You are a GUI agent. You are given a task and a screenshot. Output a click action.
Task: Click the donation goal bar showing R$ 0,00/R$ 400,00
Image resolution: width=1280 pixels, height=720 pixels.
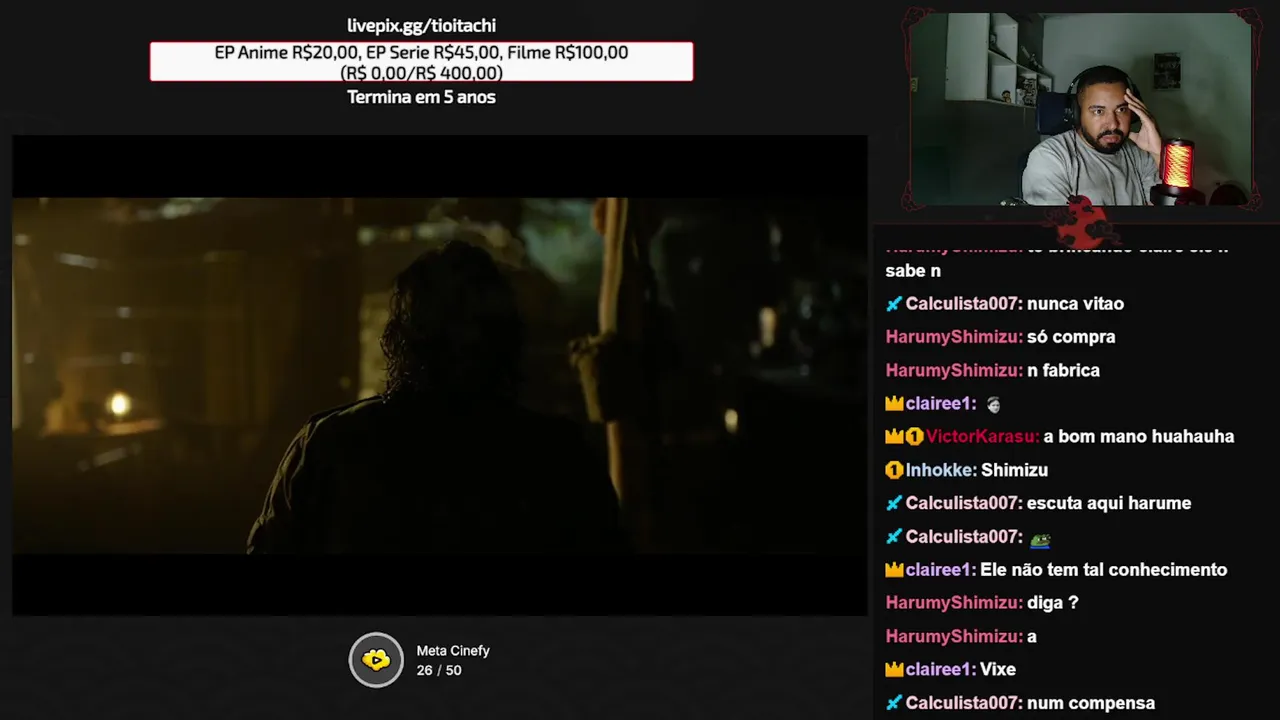(421, 62)
